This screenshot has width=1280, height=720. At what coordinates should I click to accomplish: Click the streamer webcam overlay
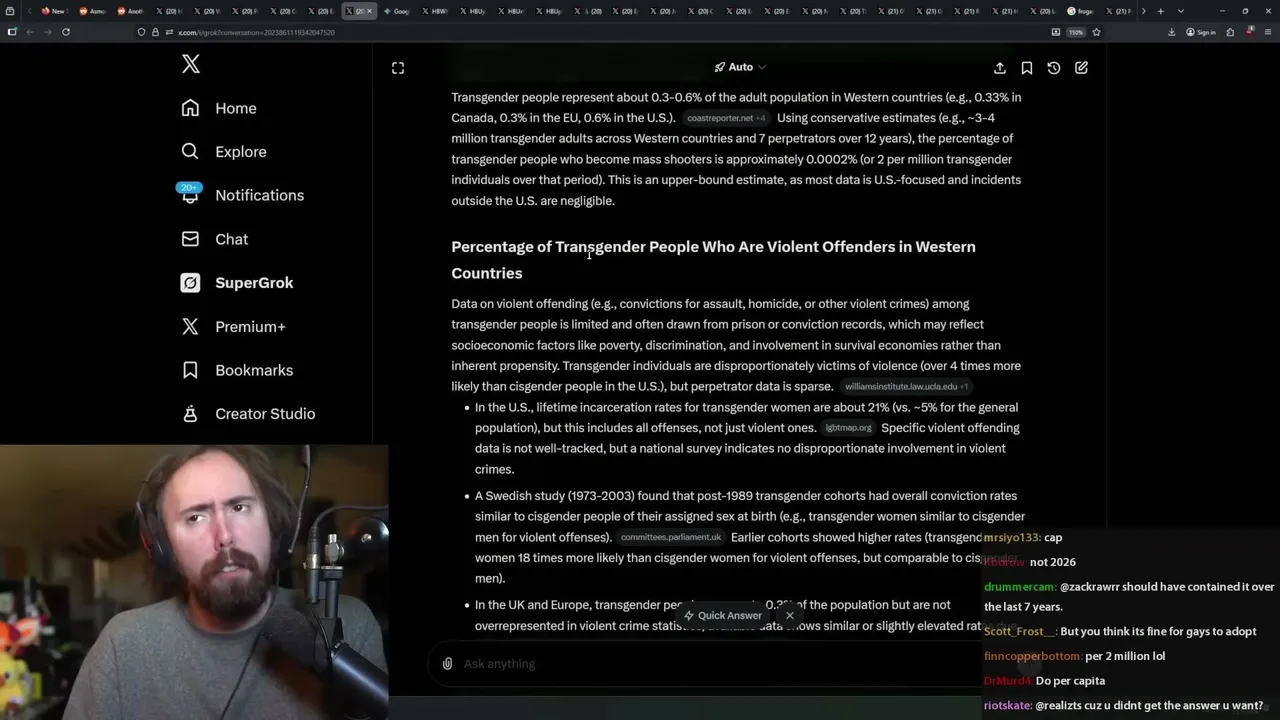click(x=194, y=582)
